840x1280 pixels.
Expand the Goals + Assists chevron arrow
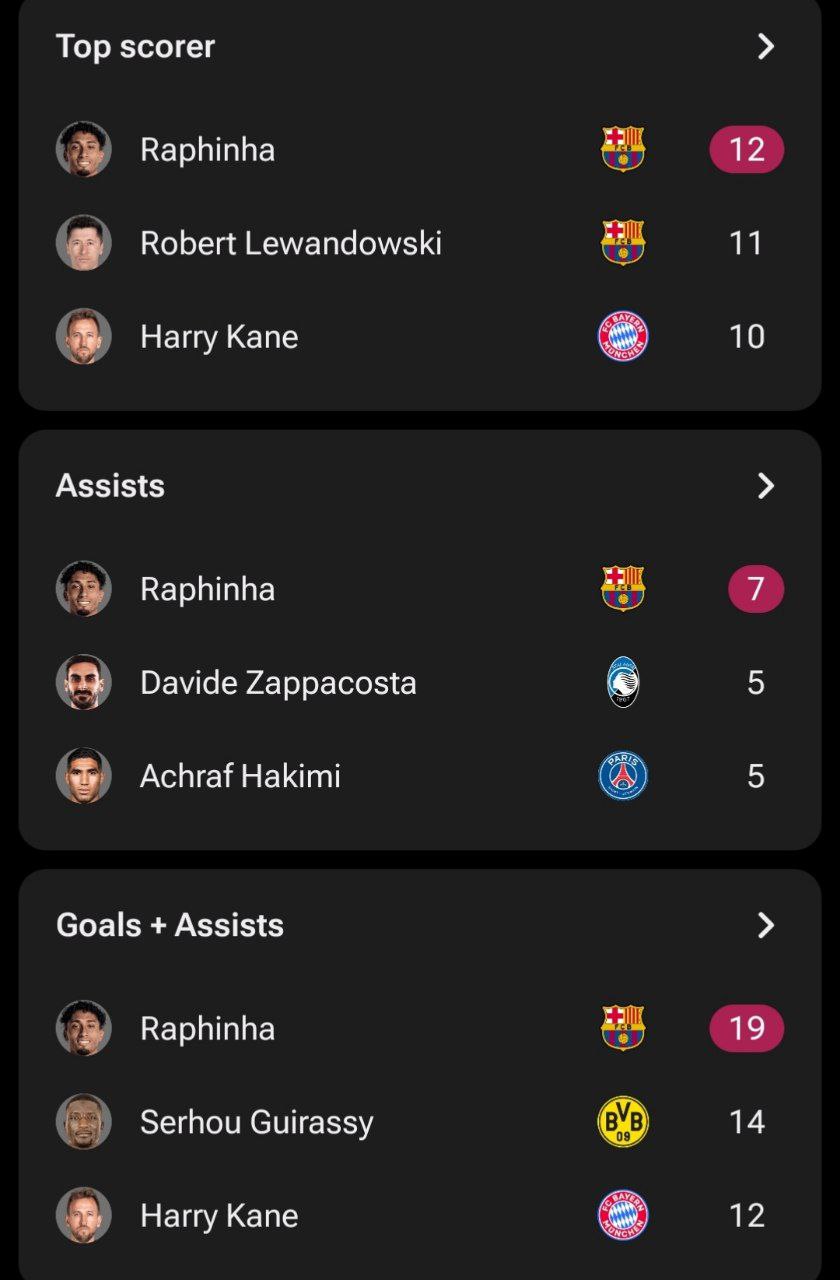point(766,925)
